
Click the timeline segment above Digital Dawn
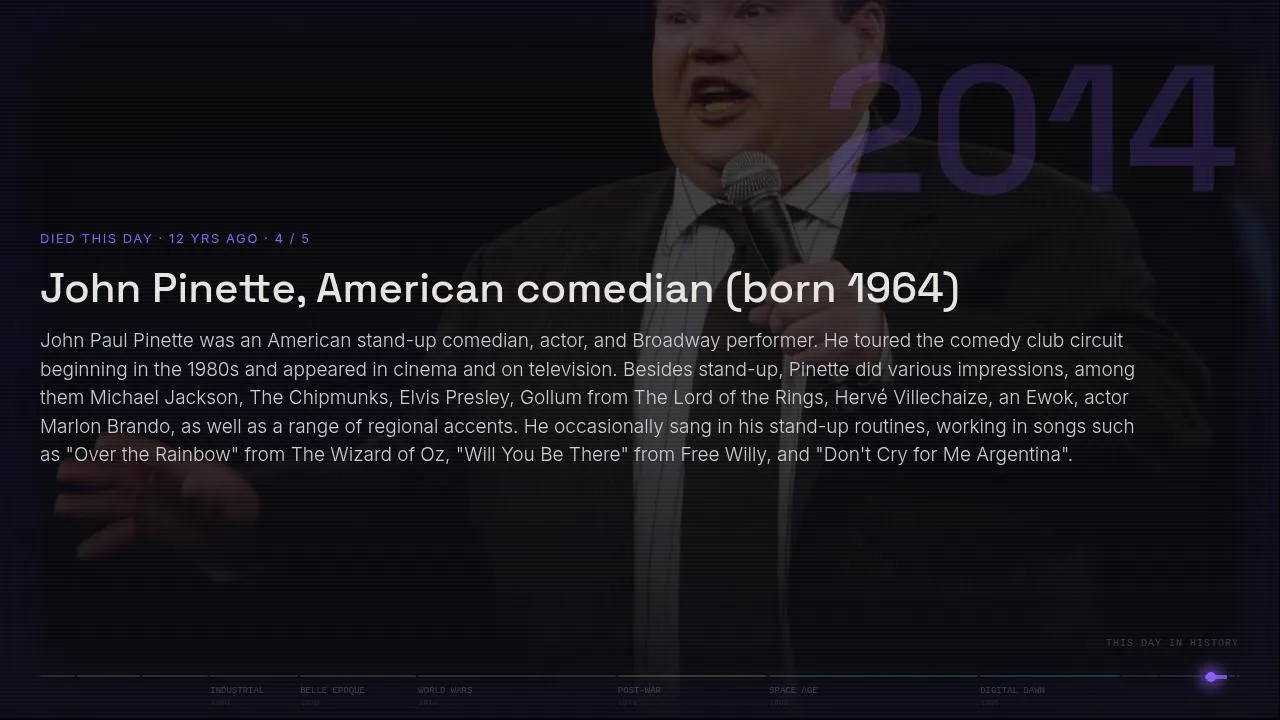[1050, 676]
